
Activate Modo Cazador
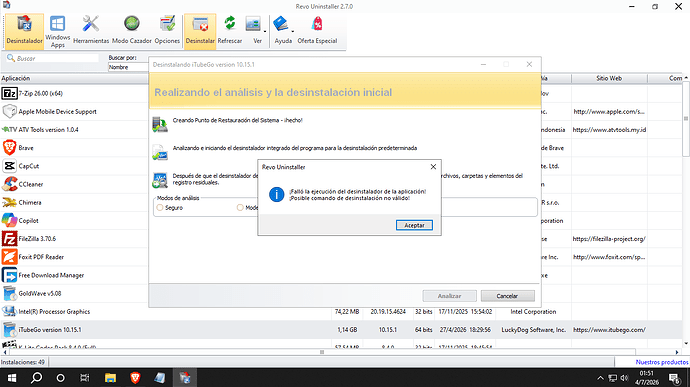(132, 30)
